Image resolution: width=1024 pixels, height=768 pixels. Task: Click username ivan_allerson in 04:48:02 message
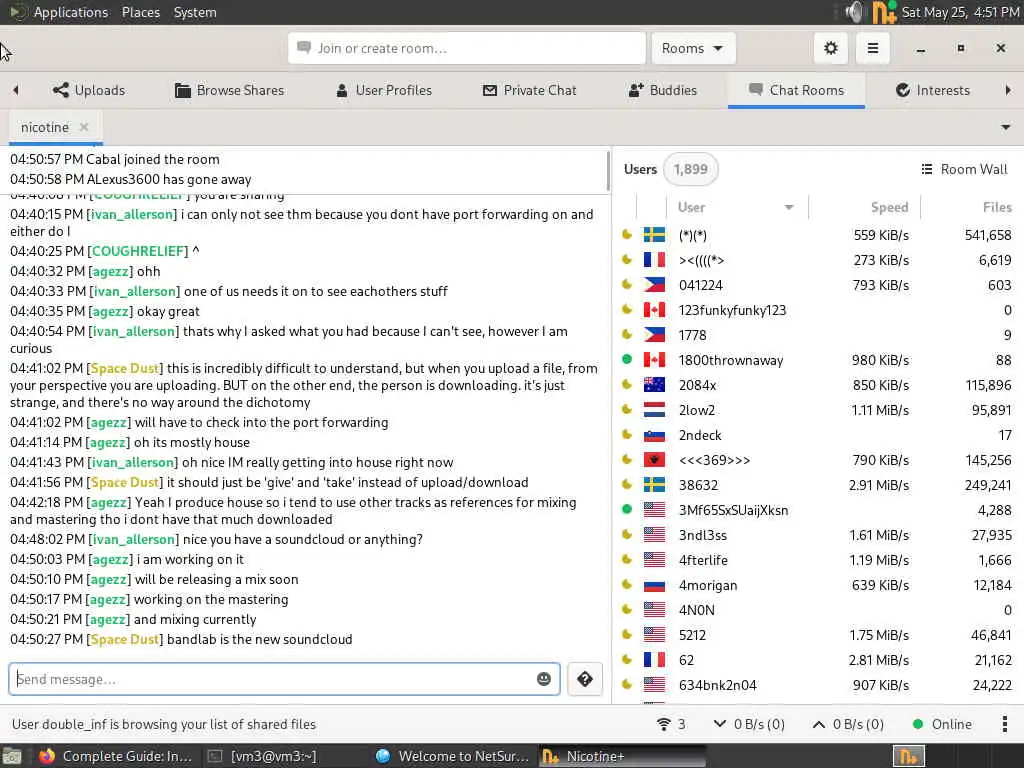coord(133,539)
